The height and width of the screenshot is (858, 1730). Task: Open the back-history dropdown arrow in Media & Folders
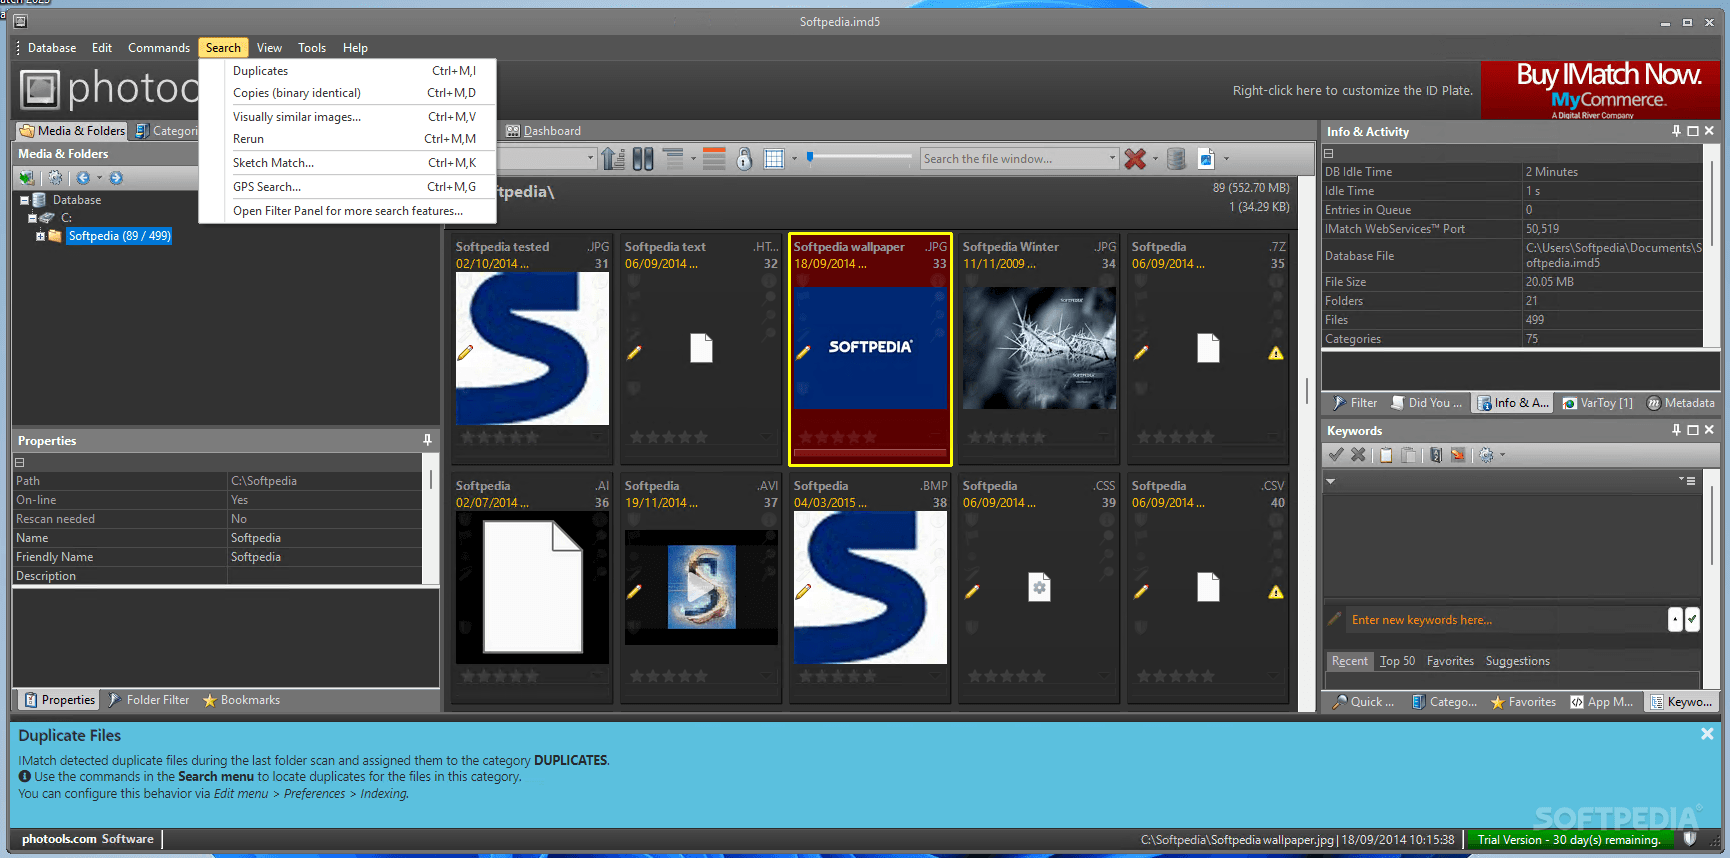coord(99,178)
